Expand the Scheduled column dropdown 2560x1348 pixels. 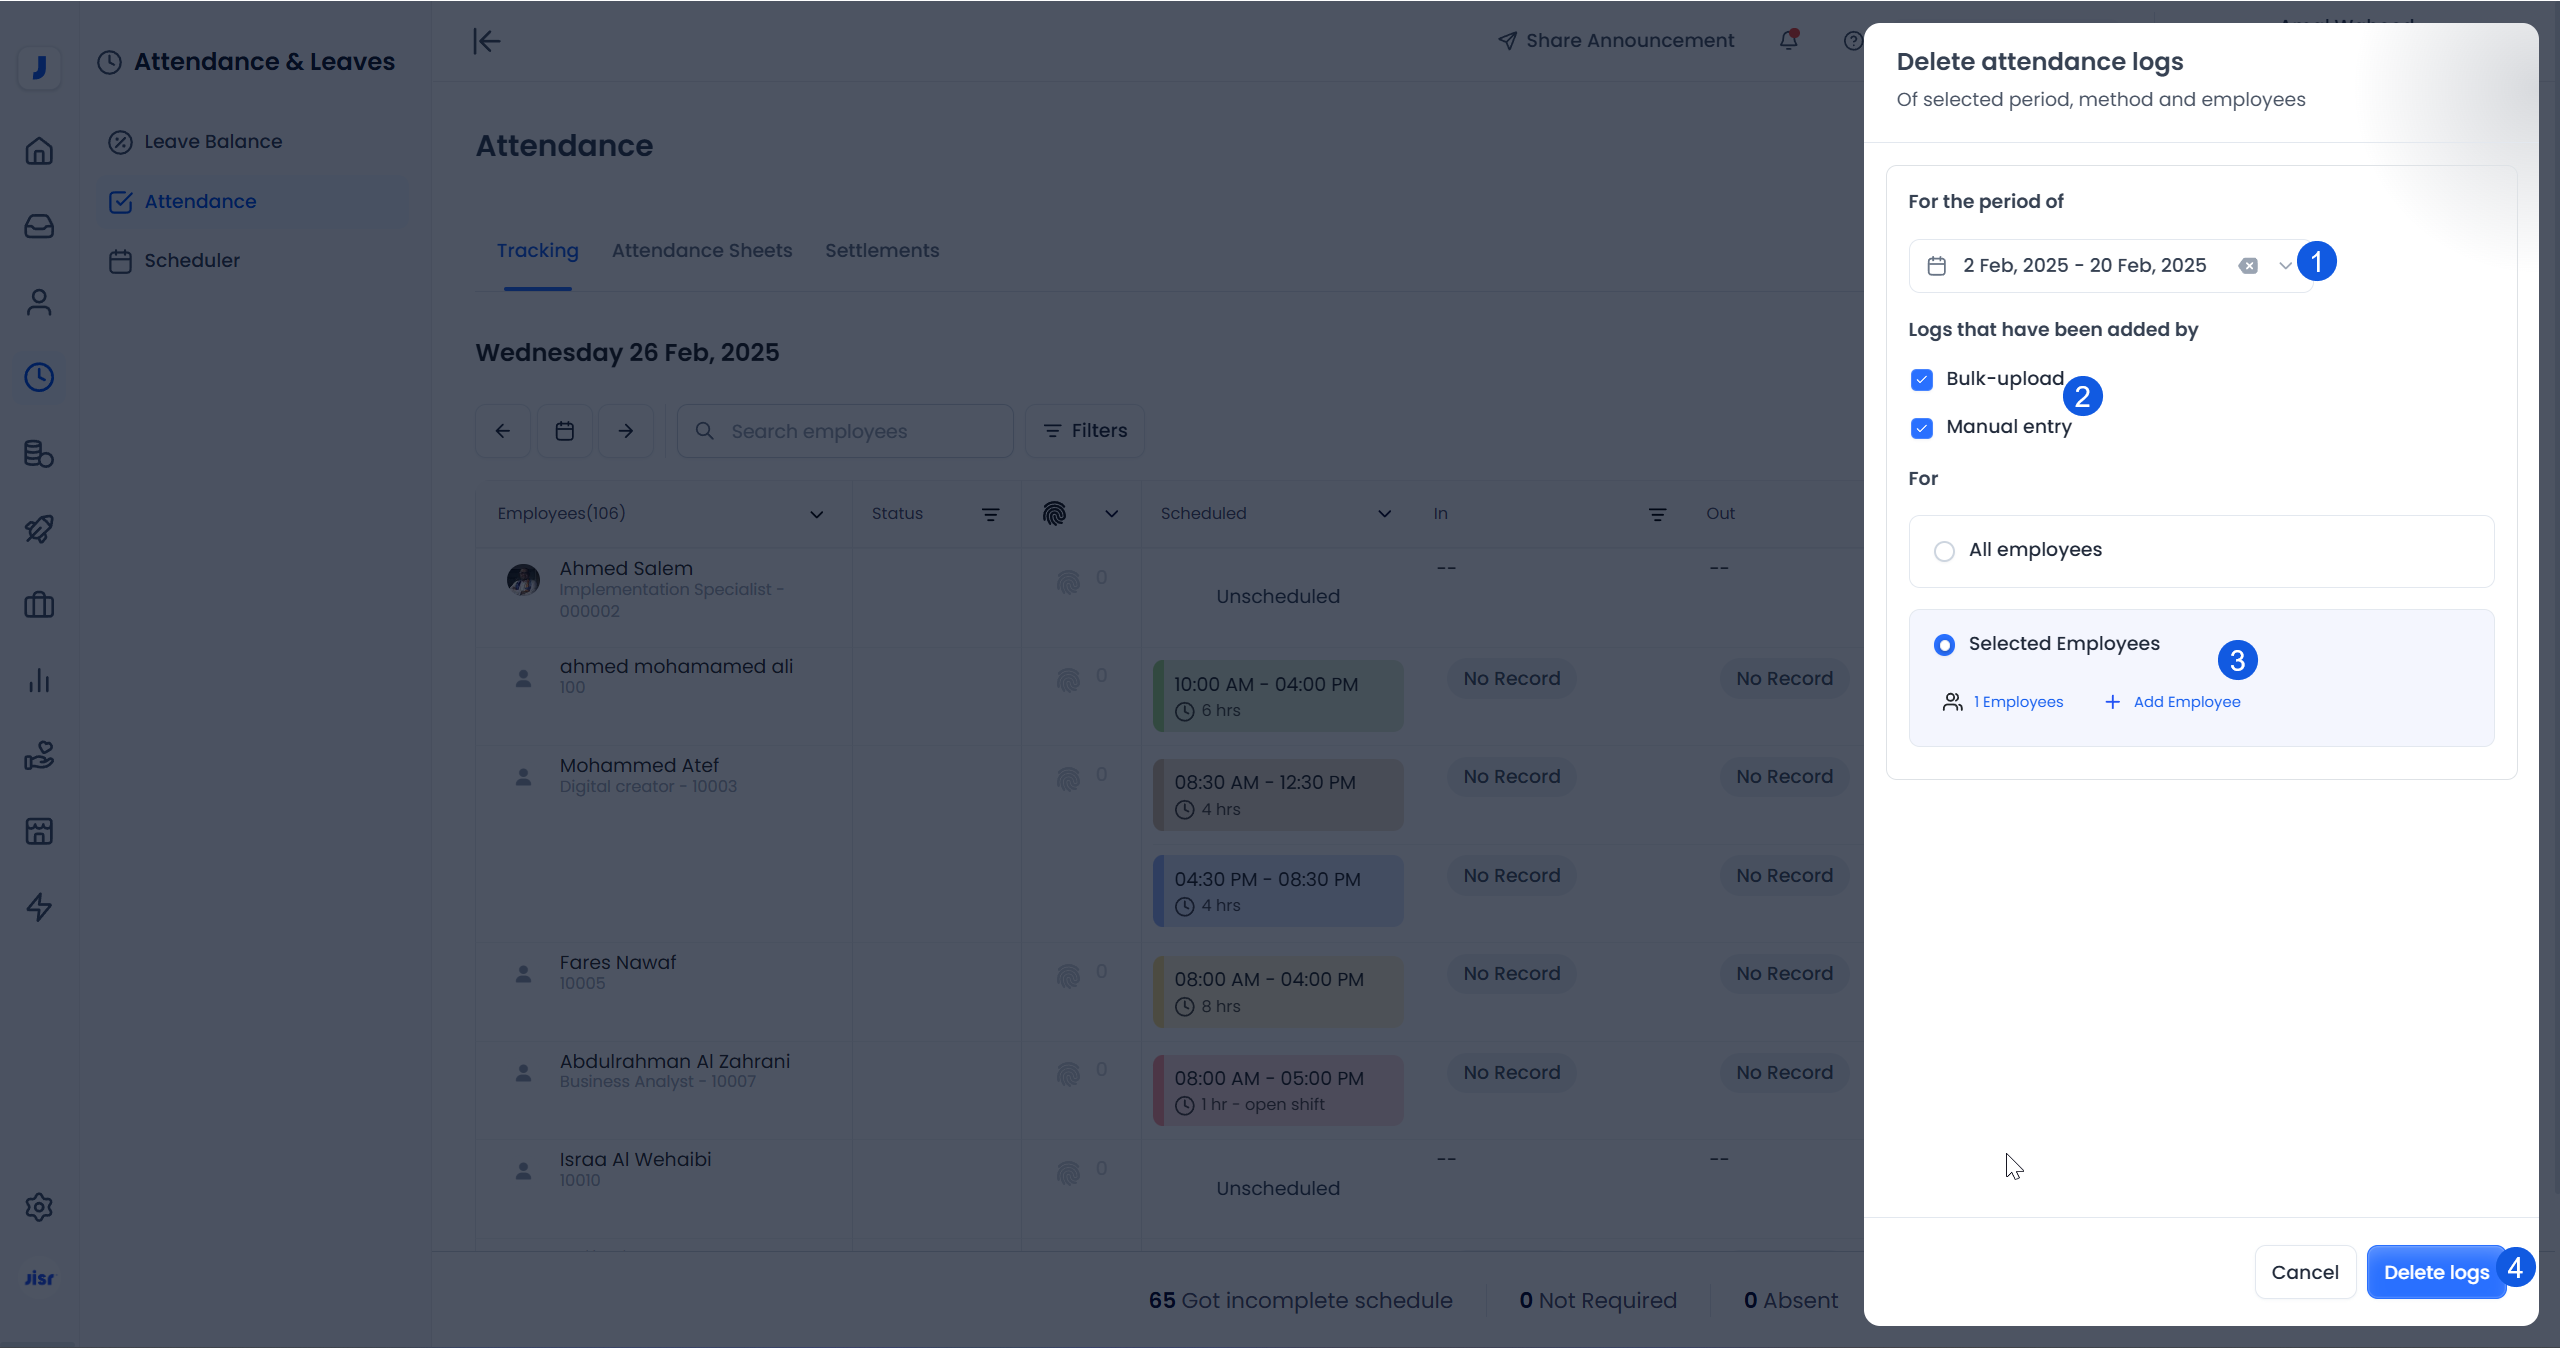tap(1384, 514)
